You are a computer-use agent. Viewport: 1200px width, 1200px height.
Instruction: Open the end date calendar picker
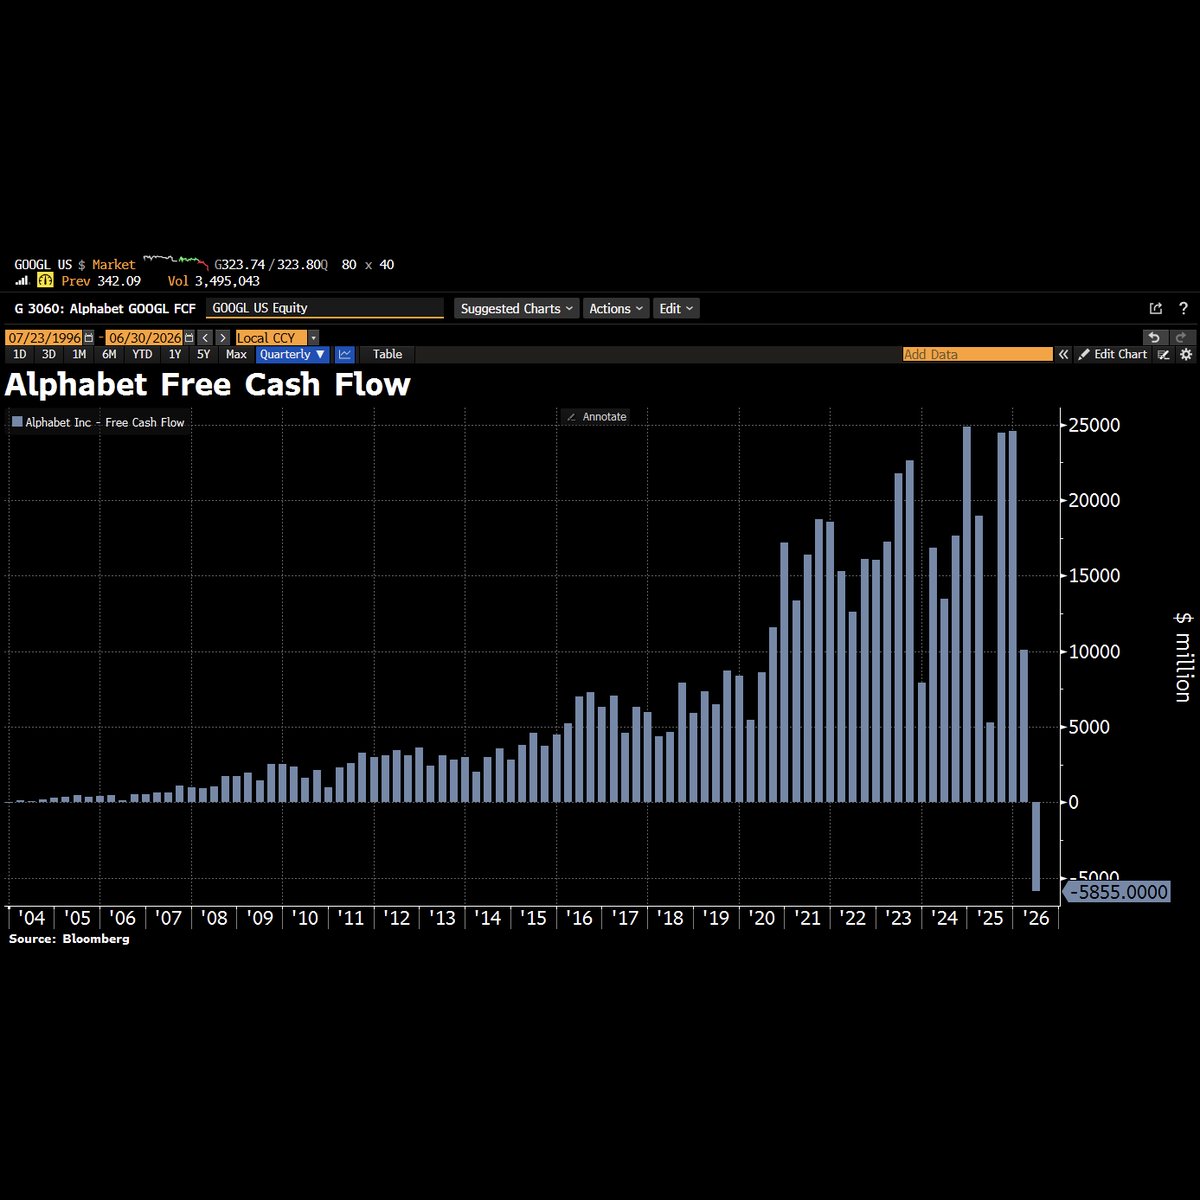point(188,338)
